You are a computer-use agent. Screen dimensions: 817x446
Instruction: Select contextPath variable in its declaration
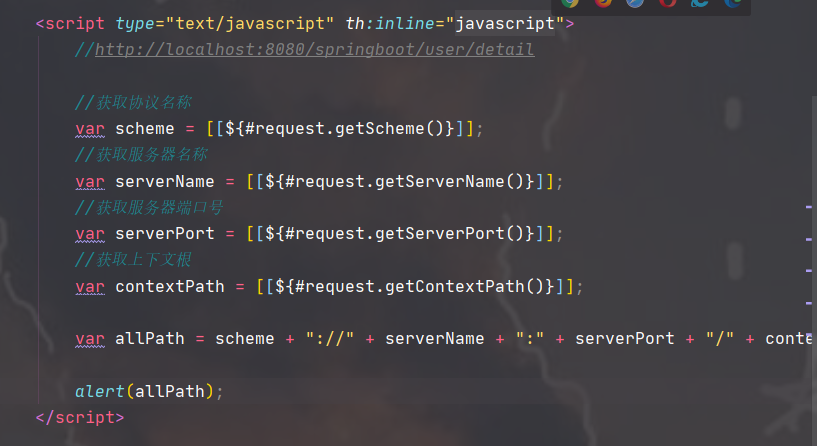[x=170, y=287]
